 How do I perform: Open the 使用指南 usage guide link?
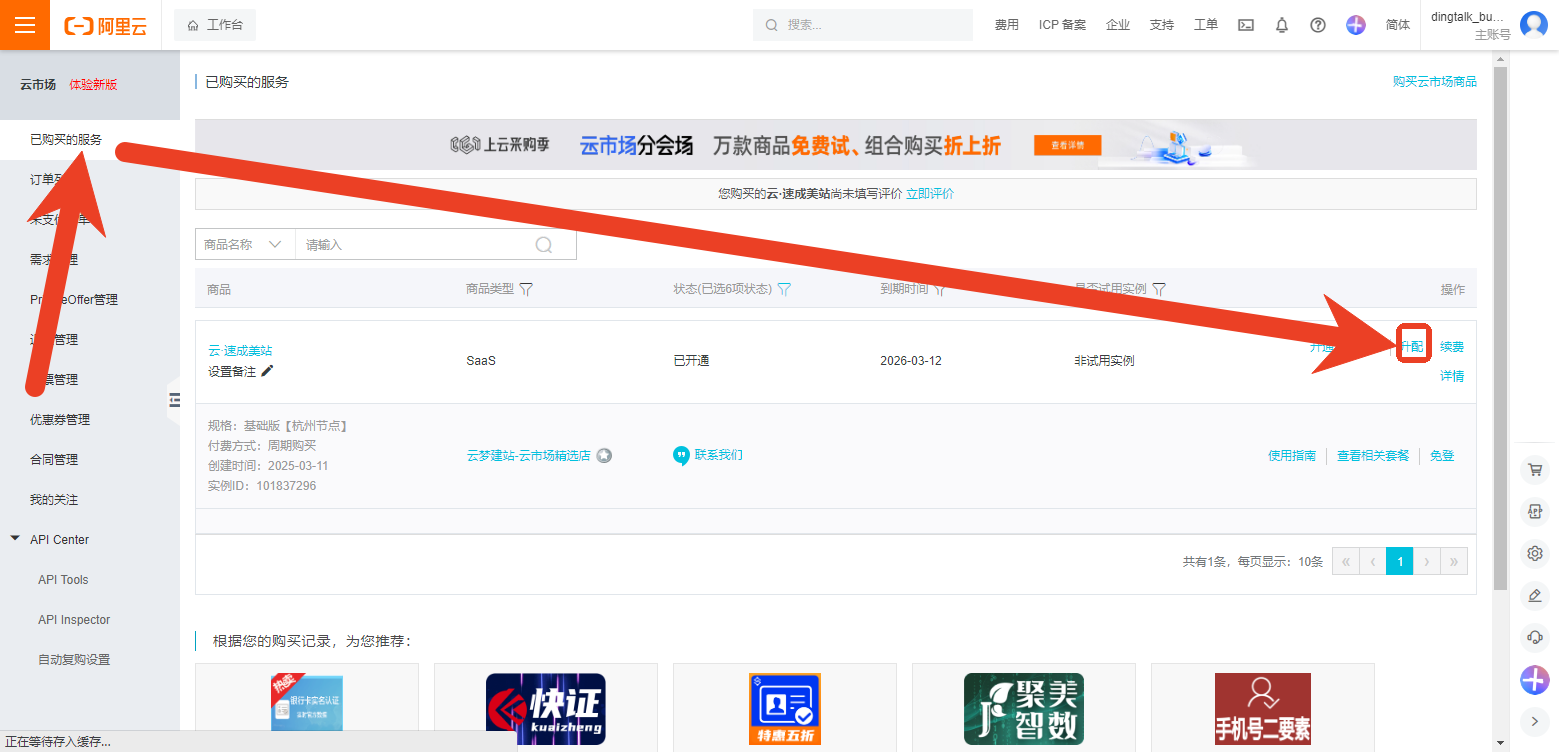[x=1292, y=456]
